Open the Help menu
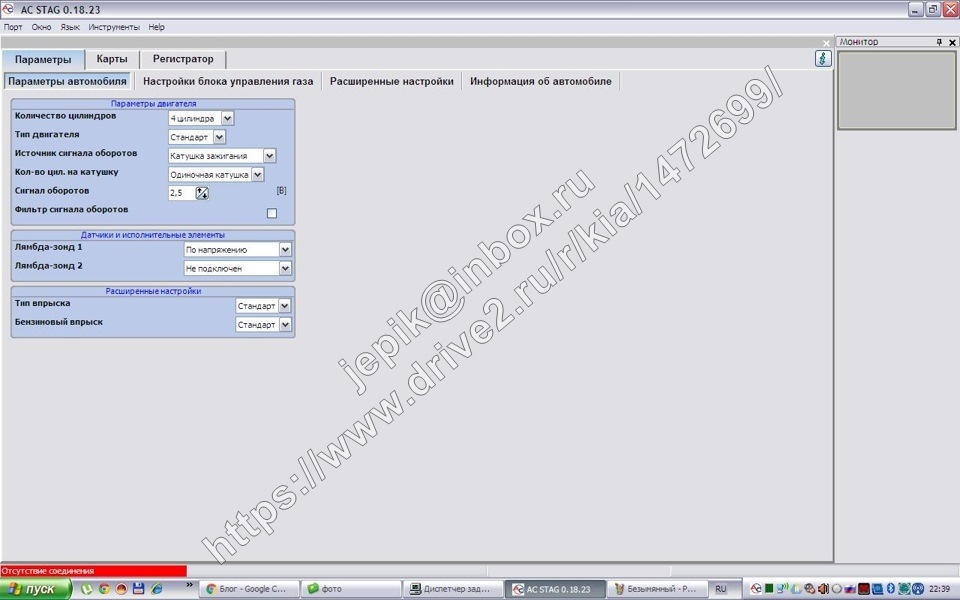This screenshot has height=600, width=960. [156, 27]
